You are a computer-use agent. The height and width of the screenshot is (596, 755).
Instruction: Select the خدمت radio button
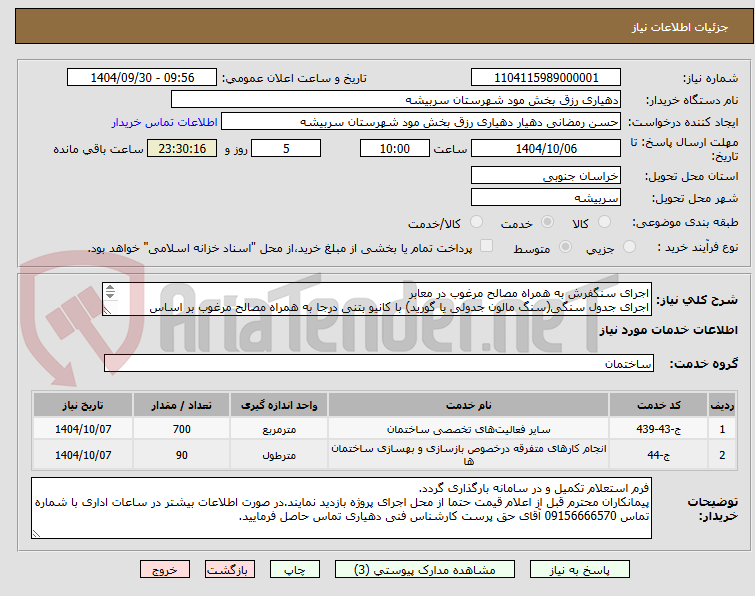[547, 222]
